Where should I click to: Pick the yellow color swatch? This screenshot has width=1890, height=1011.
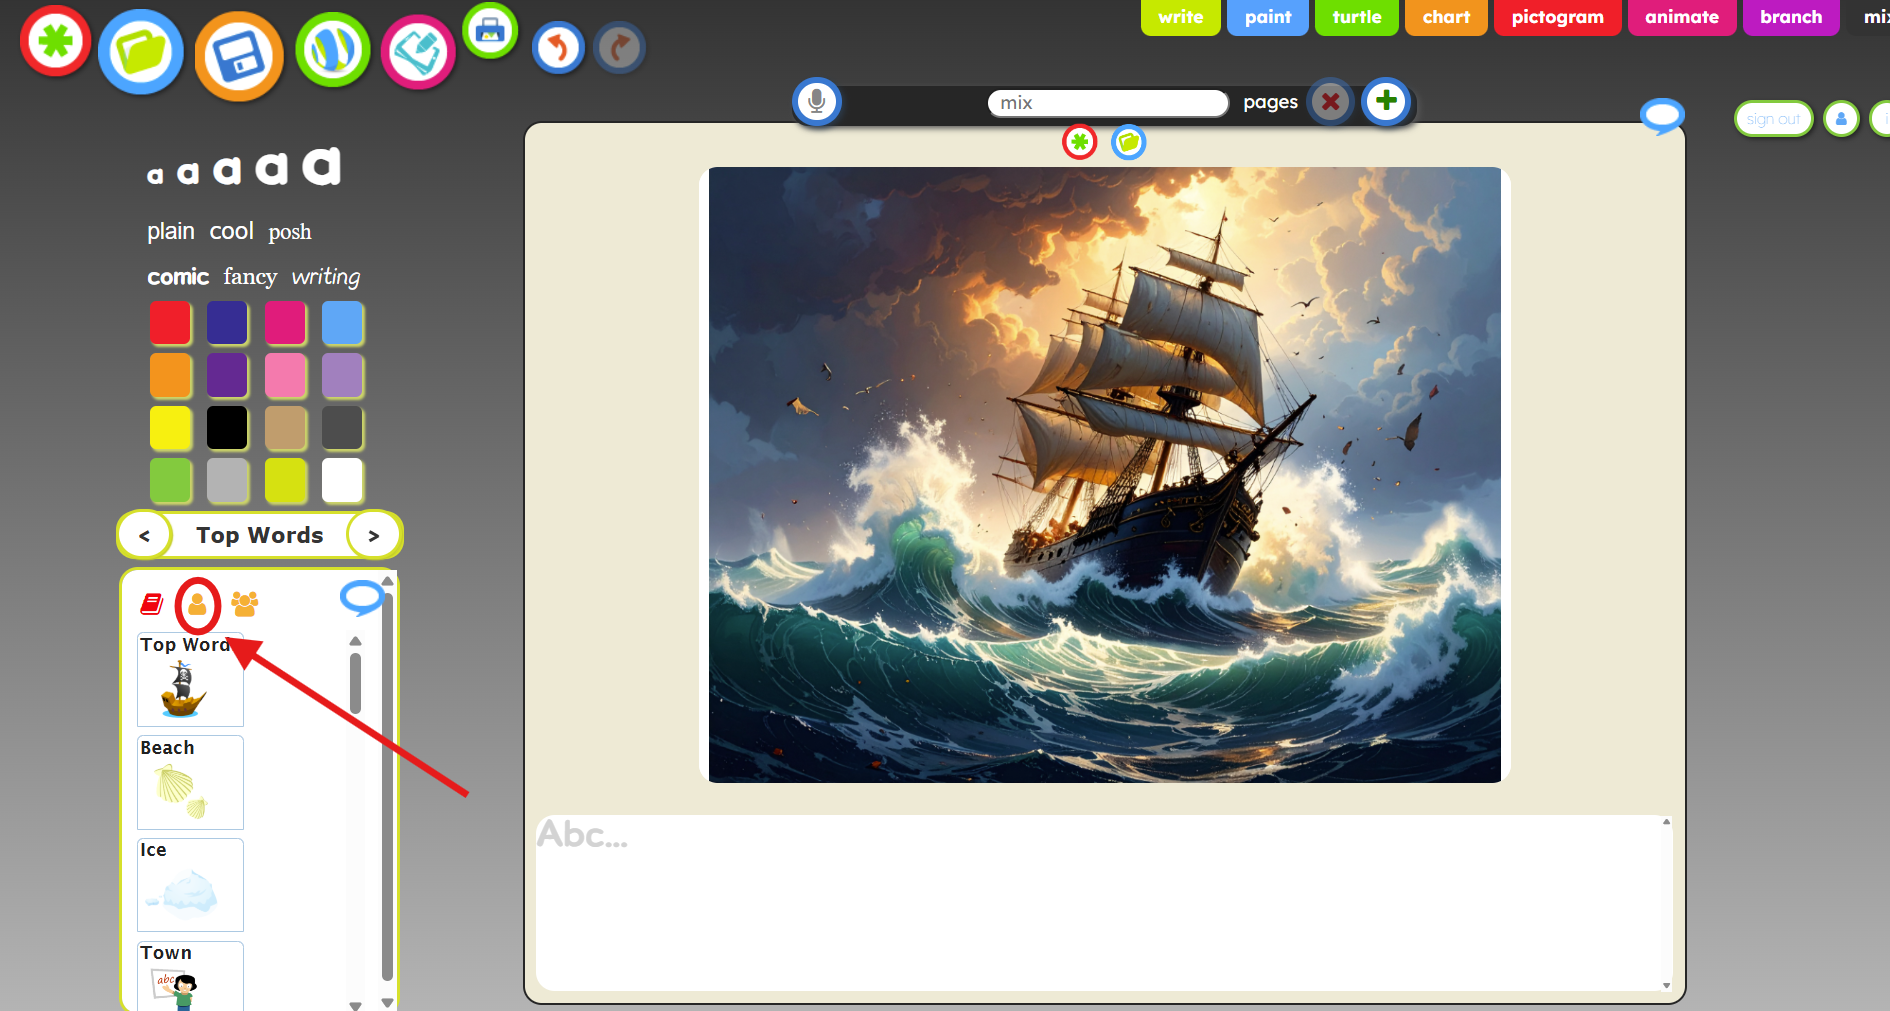tap(170, 428)
